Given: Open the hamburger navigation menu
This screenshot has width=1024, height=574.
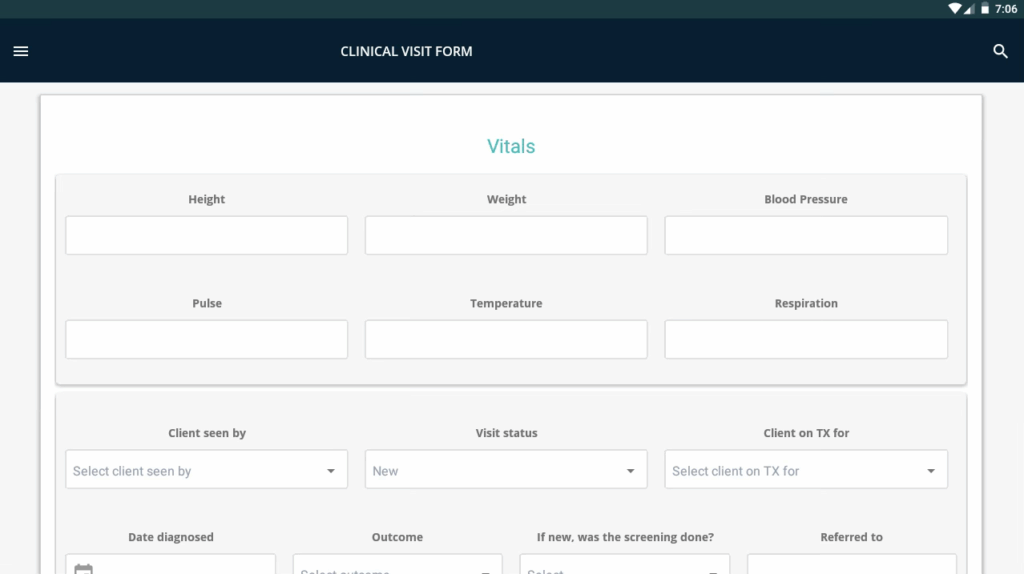Looking at the screenshot, I should pos(21,51).
